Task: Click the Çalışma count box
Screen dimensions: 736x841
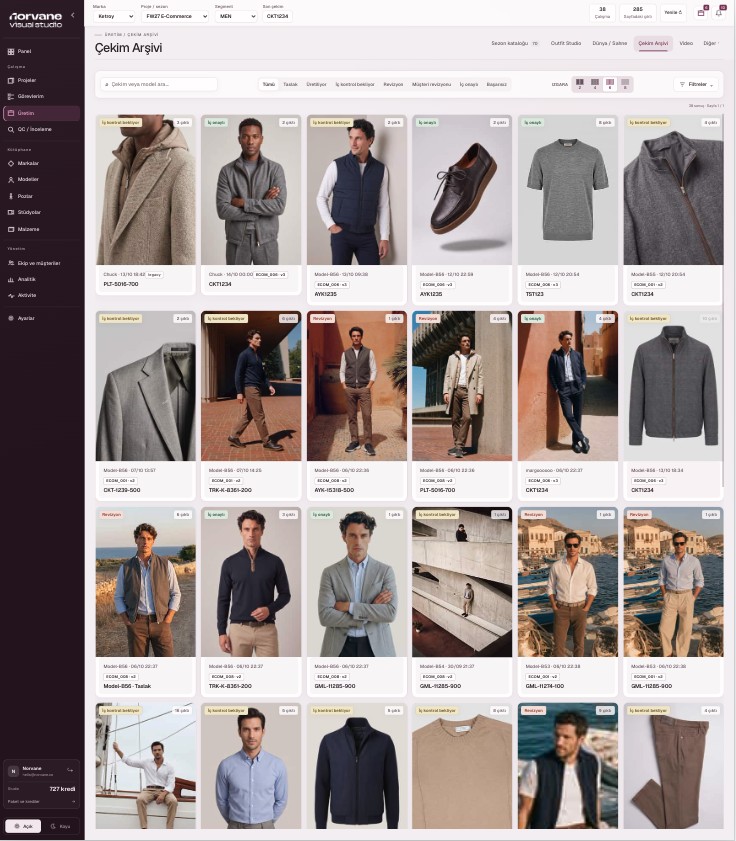Action: (602, 12)
